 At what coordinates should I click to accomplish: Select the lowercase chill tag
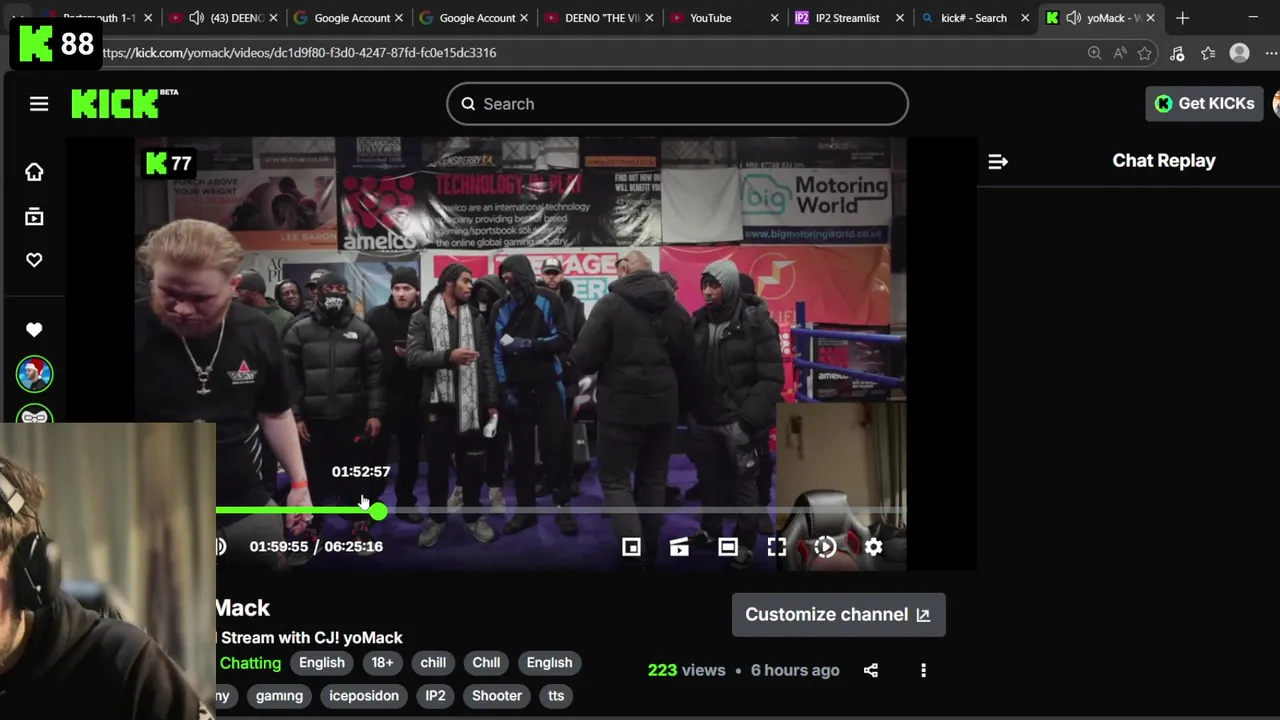[x=433, y=663]
